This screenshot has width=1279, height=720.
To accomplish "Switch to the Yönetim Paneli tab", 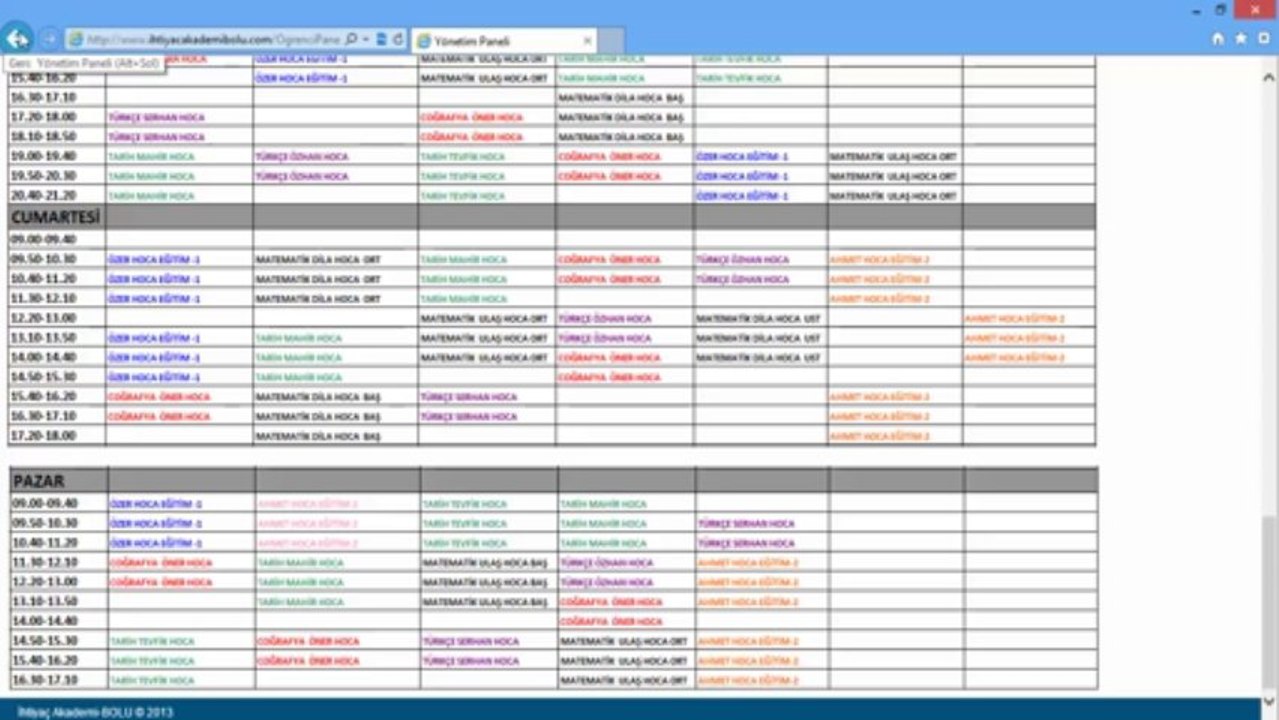I will pyautogui.click(x=504, y=41).
